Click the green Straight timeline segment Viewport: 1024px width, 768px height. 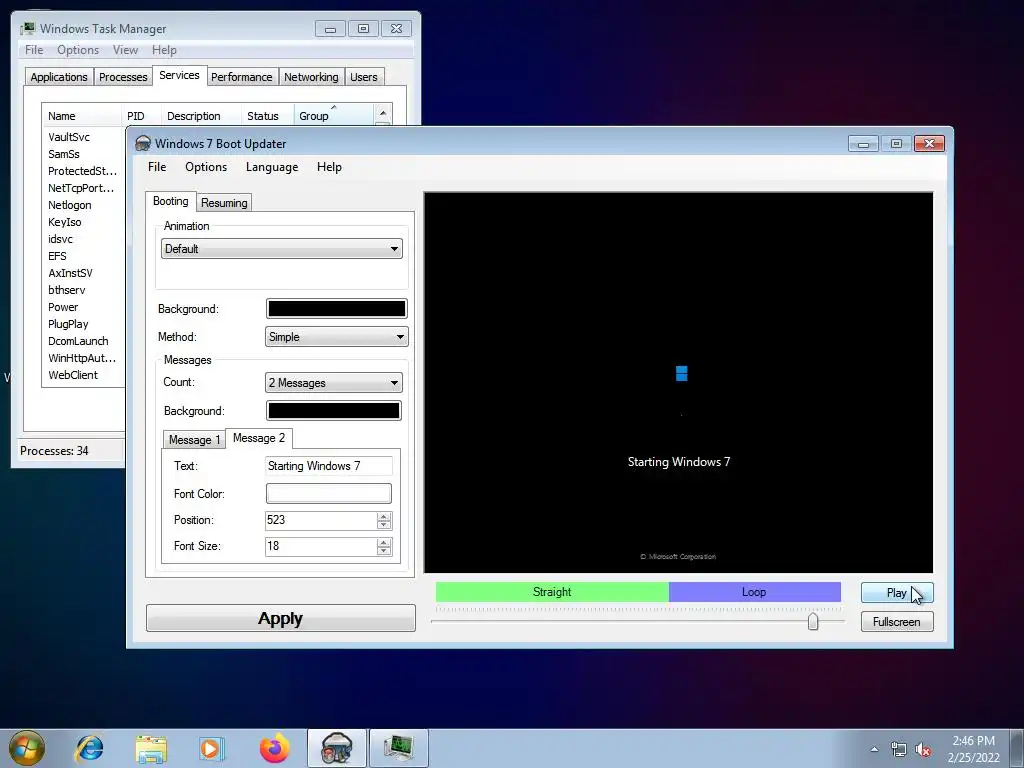(x=552, y=592)
